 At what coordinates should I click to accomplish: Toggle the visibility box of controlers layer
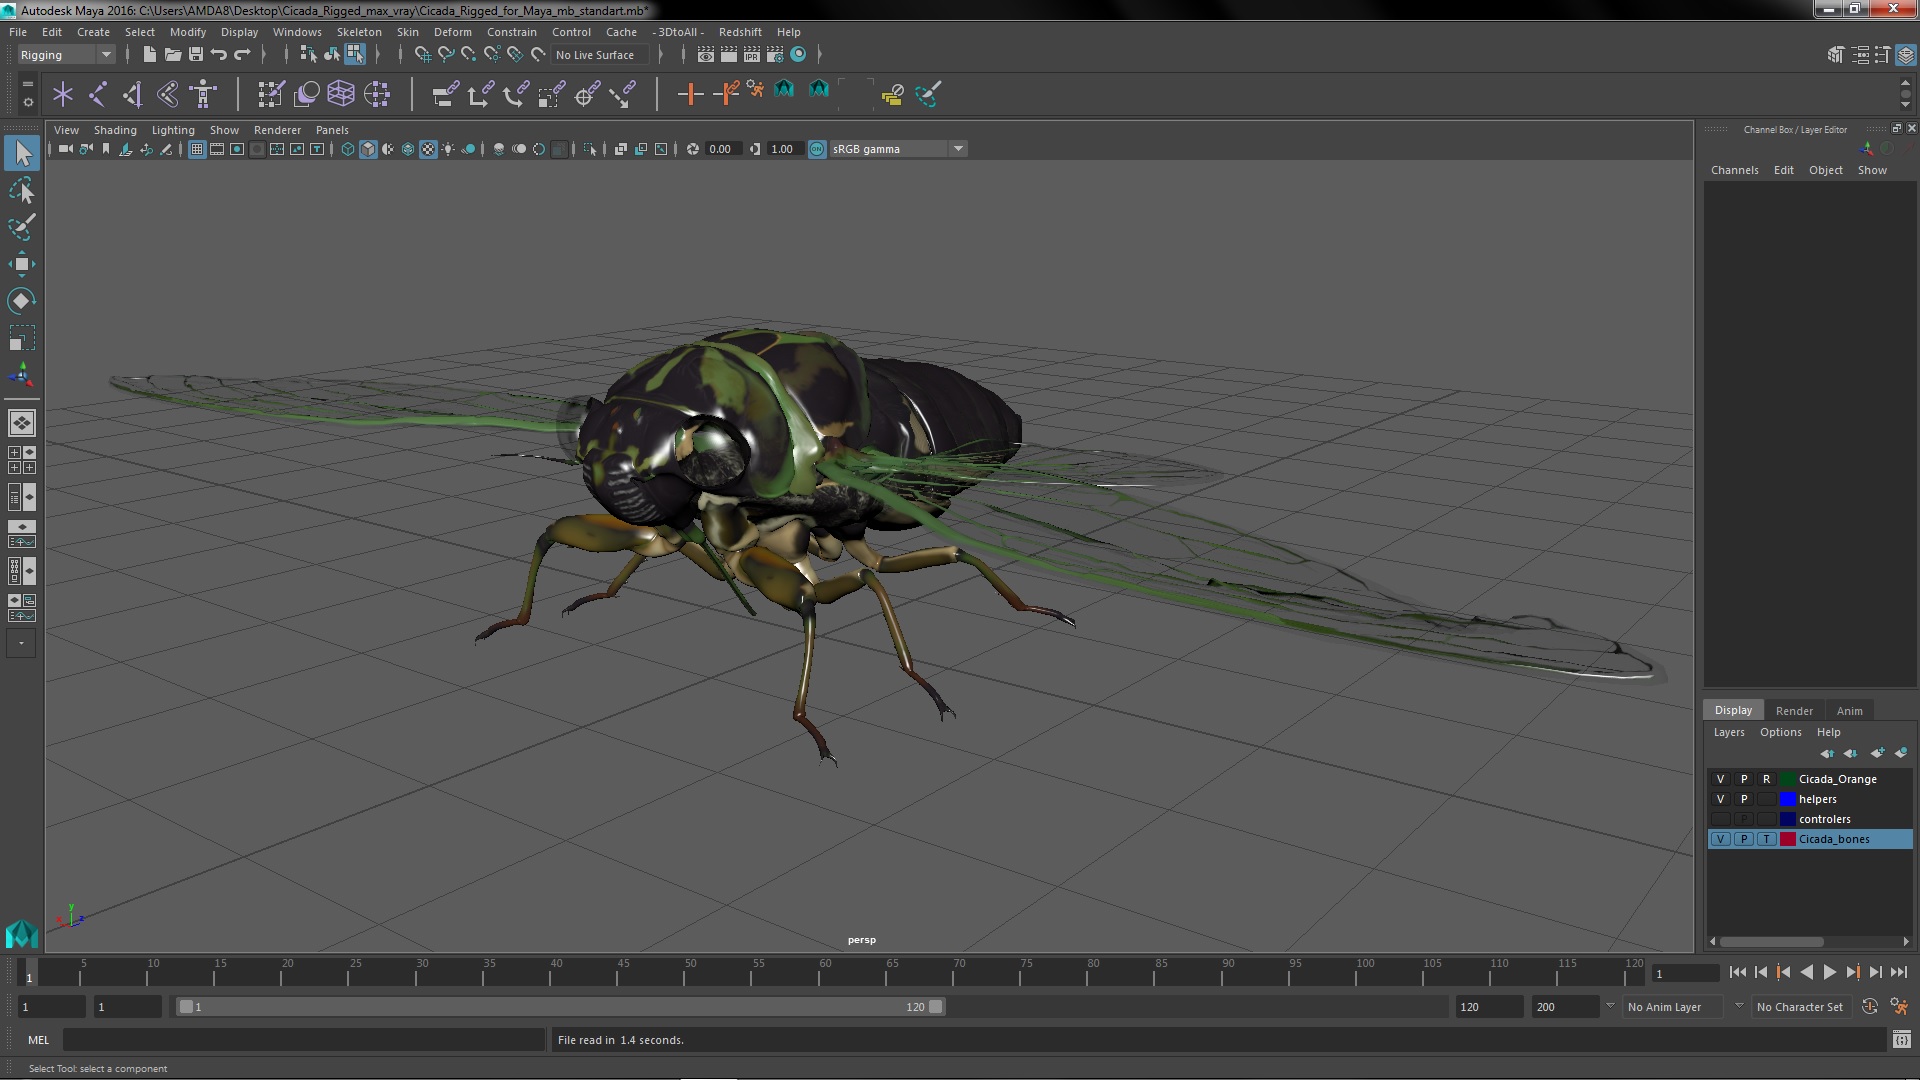[x=1720, y=819]
